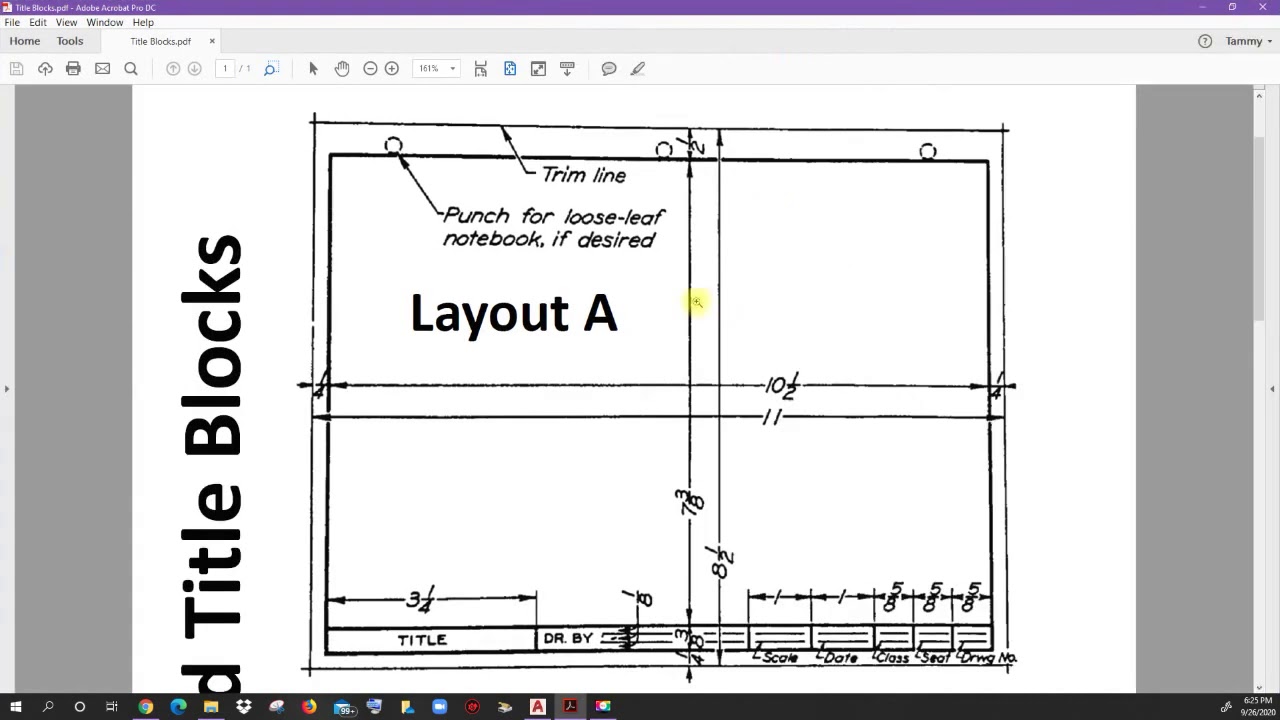Open the Window menu
The width and height of the screenshot is (1280, 720).
point(104,22)
